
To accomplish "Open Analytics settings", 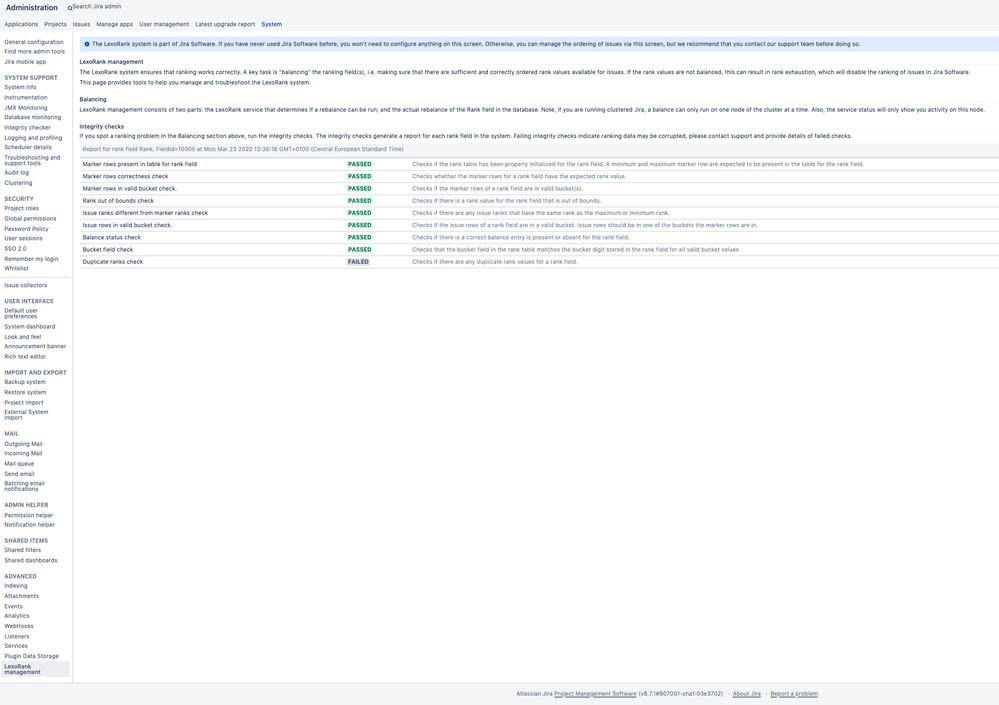I will (17, 616).
